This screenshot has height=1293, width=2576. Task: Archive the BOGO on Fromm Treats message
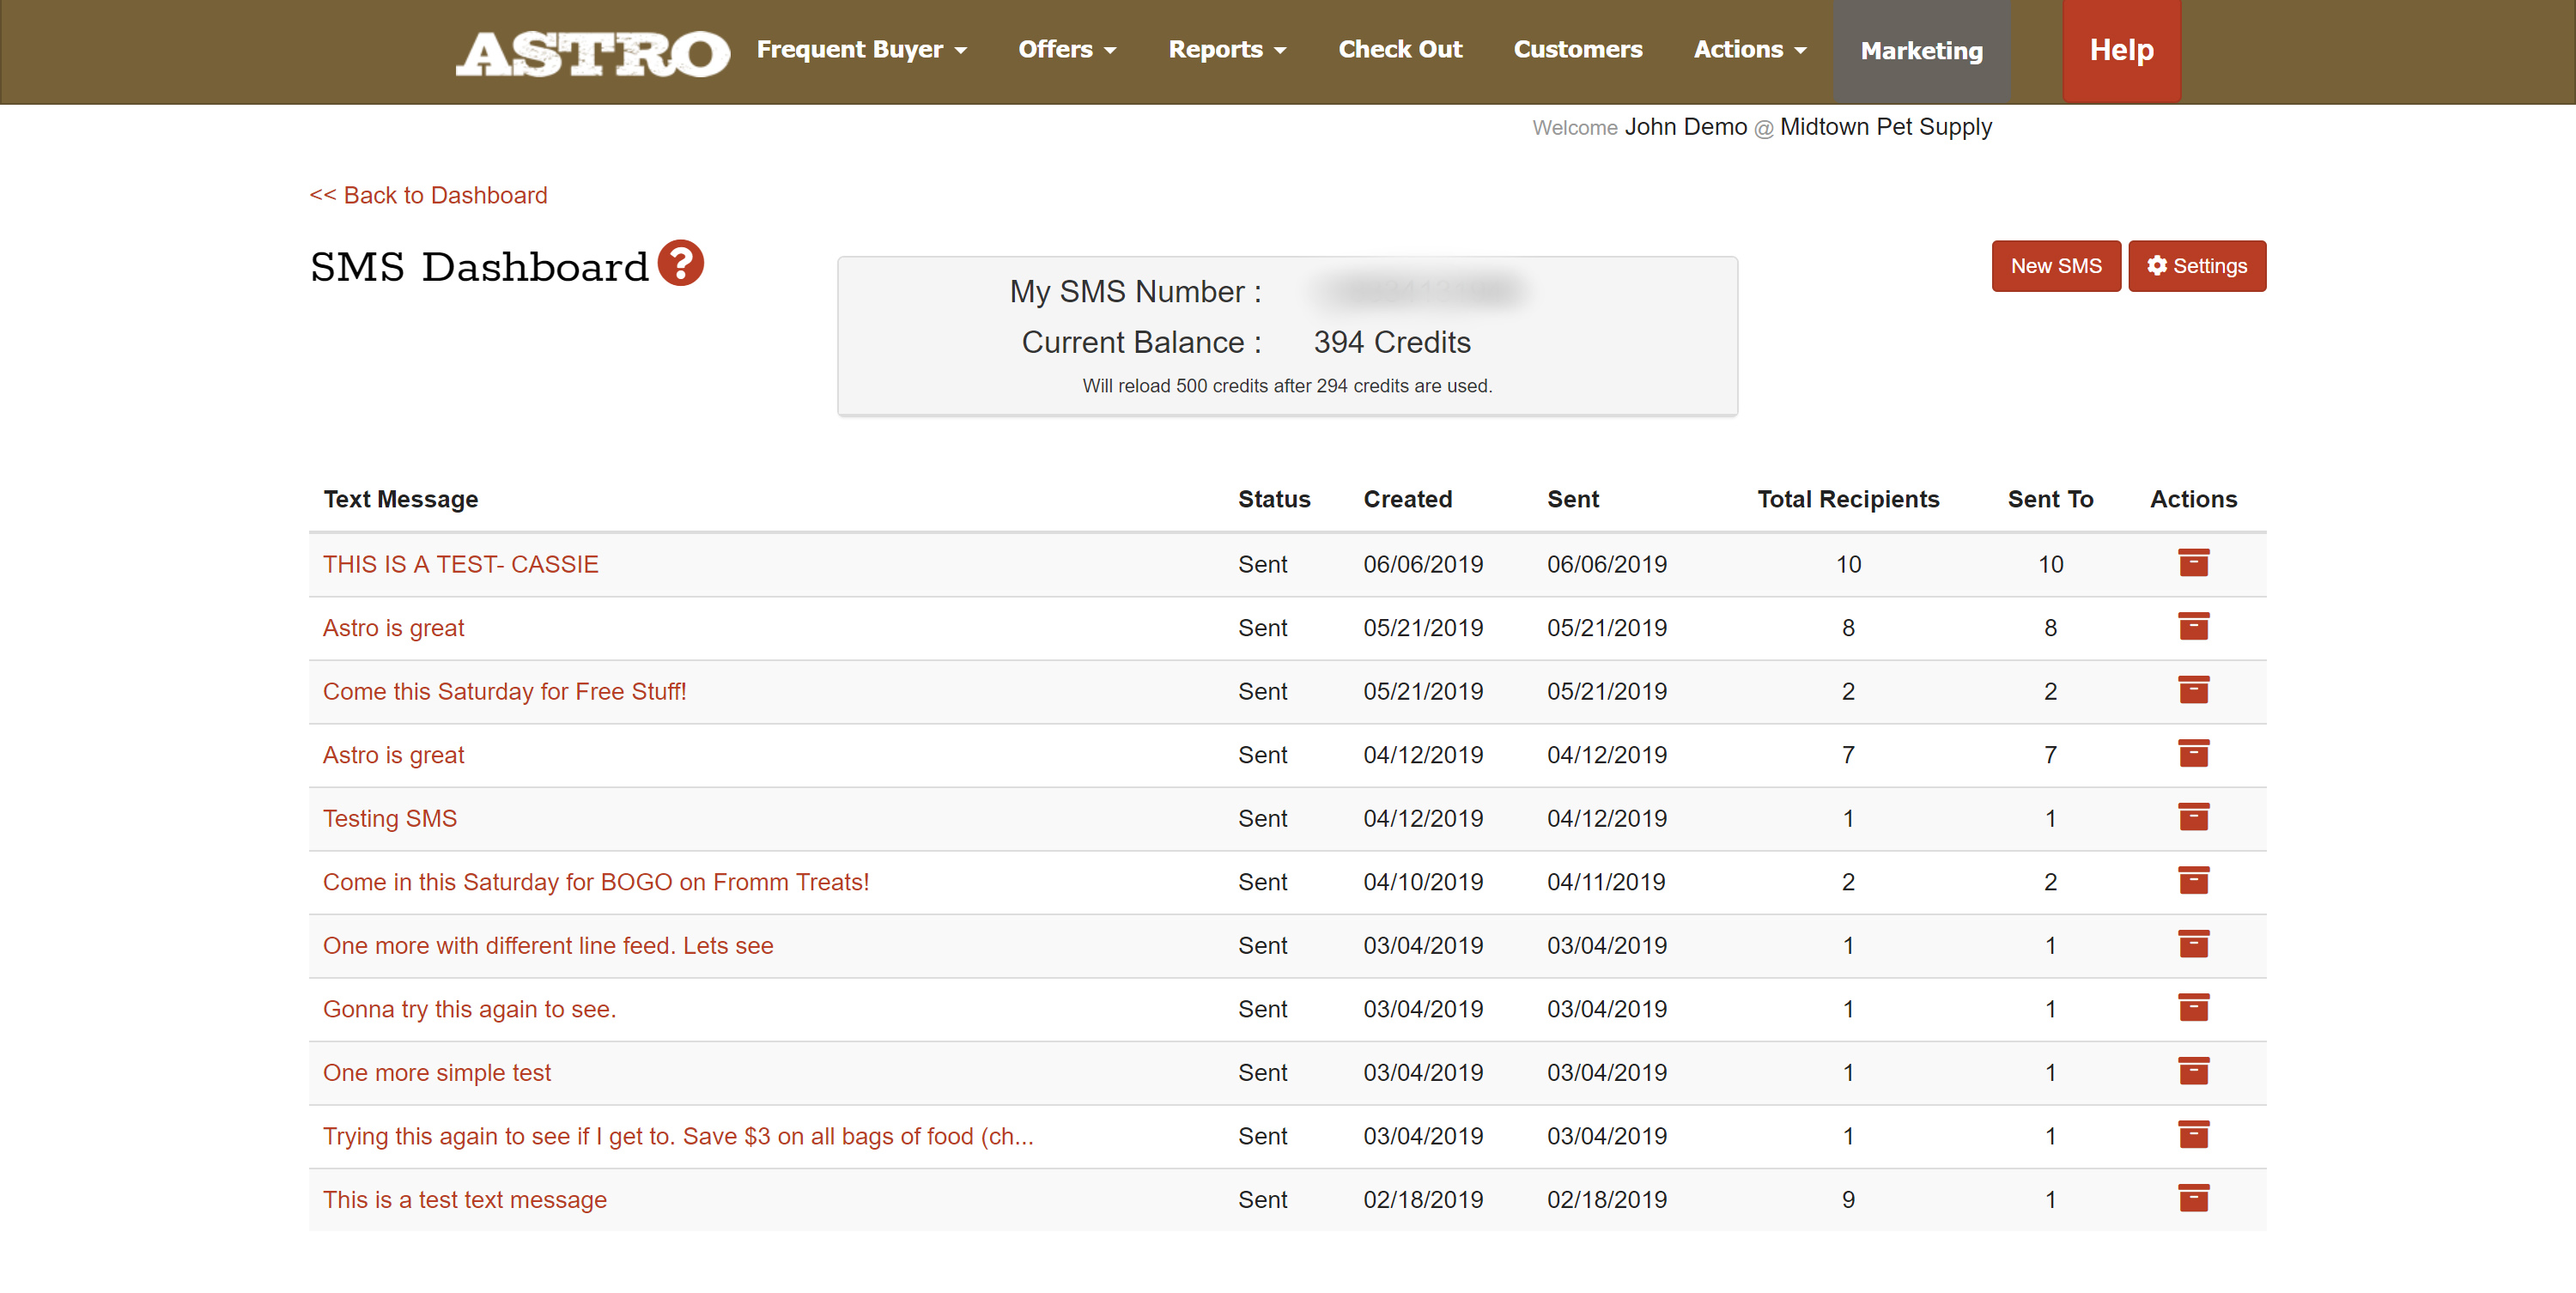click(x=2192, y=881)
